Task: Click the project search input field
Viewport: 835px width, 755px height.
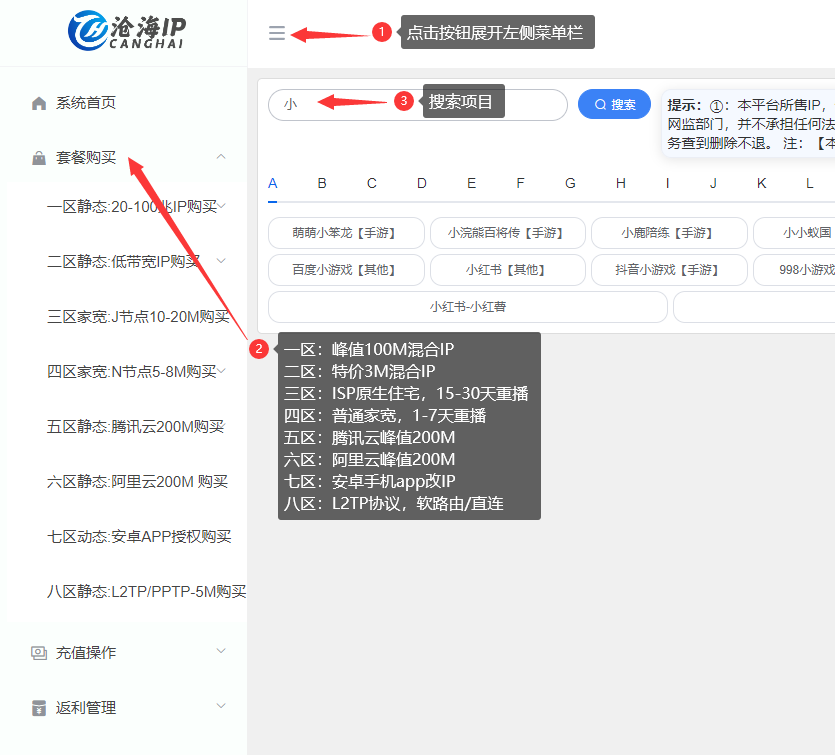Action: (418, 104)
